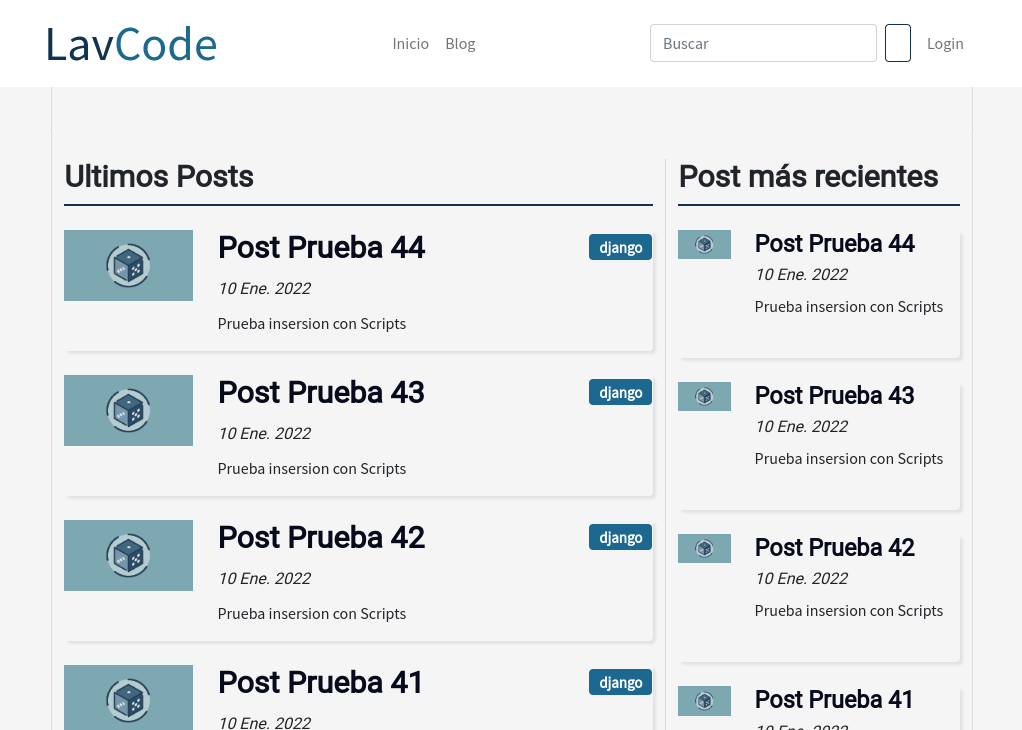Select the django tag on Post Prueba 43

click(x=620, y=392)
